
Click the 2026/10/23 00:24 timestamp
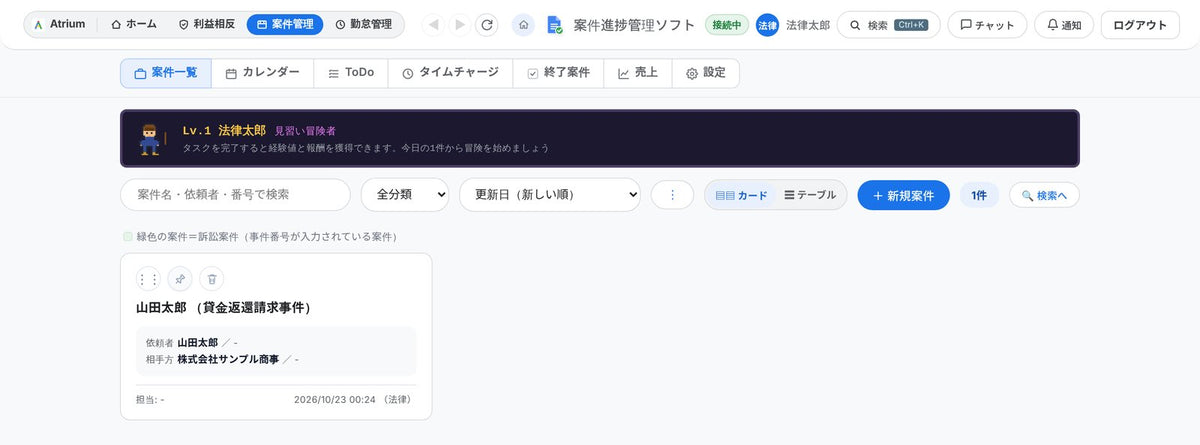coord(335,399)
